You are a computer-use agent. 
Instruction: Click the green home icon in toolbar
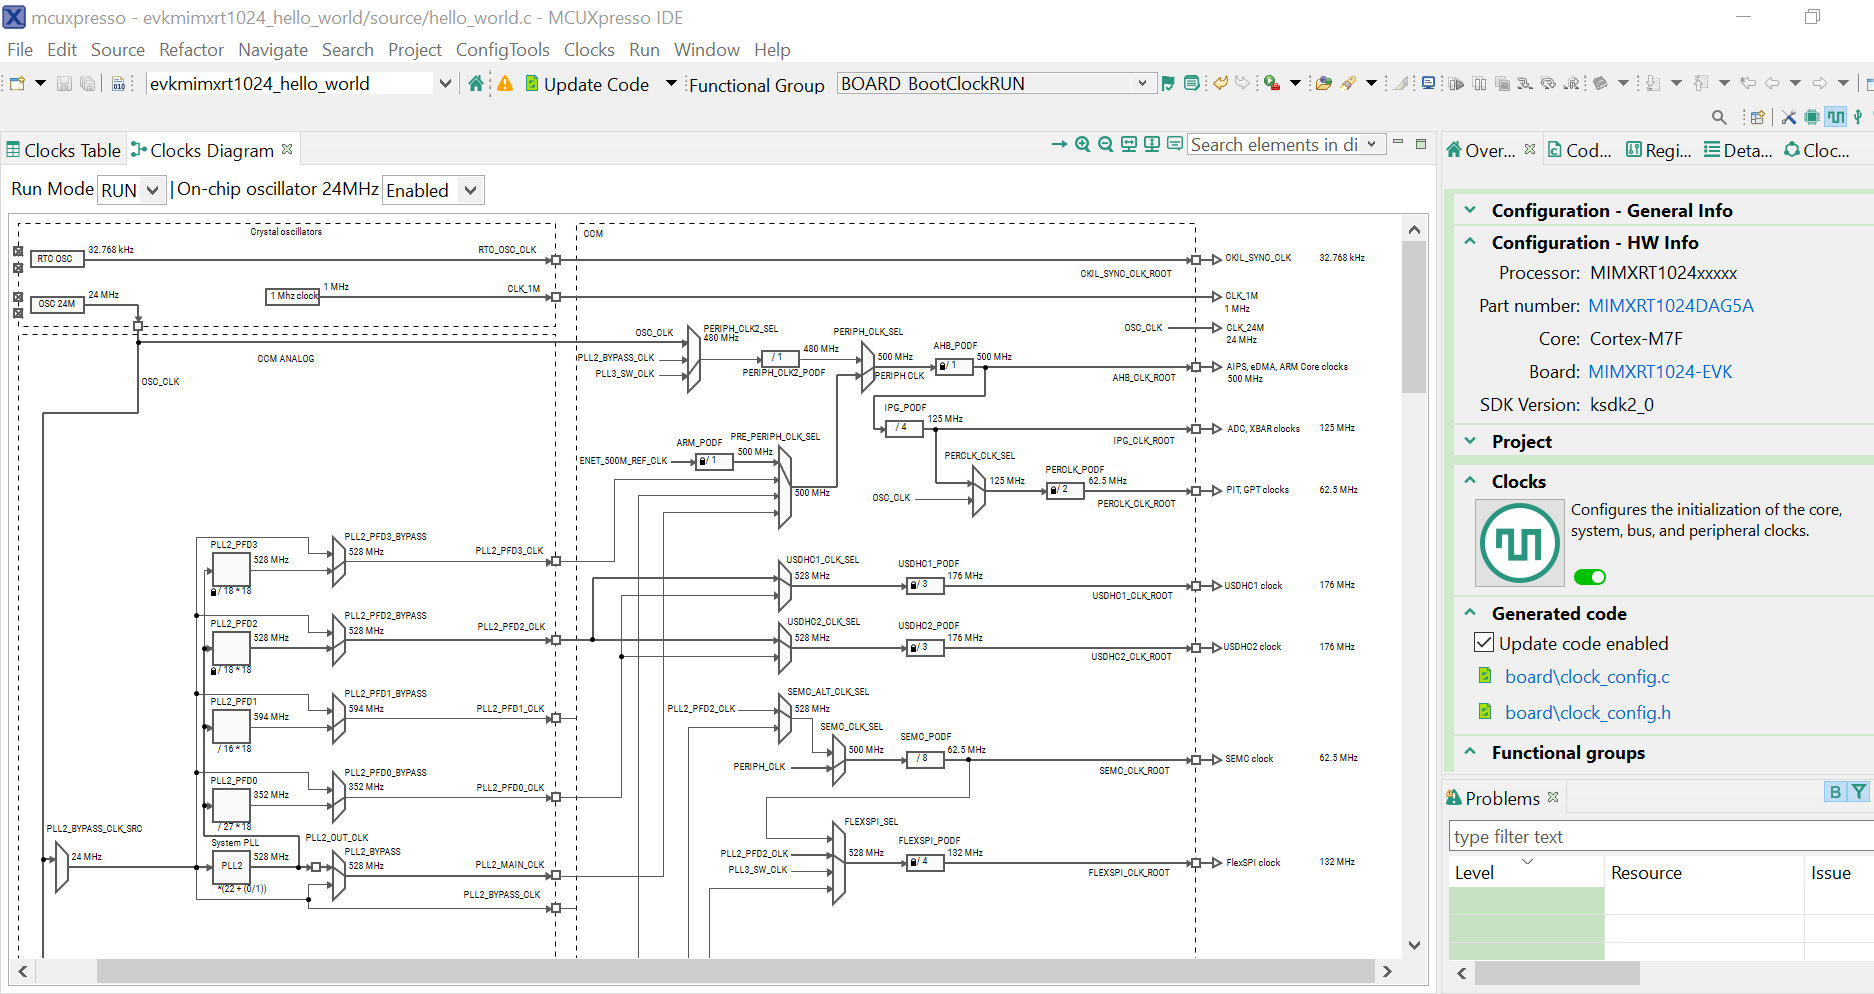point(476,84)
